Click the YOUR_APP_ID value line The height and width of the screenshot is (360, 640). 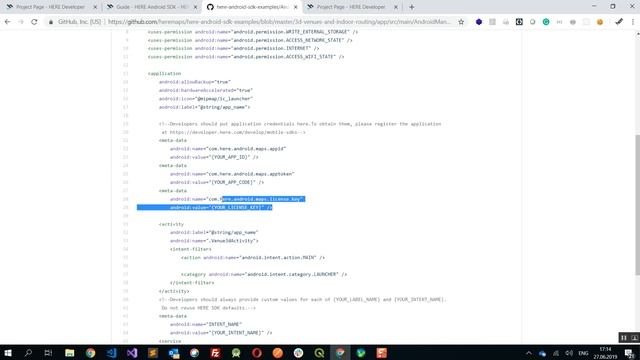coord(214,157)
